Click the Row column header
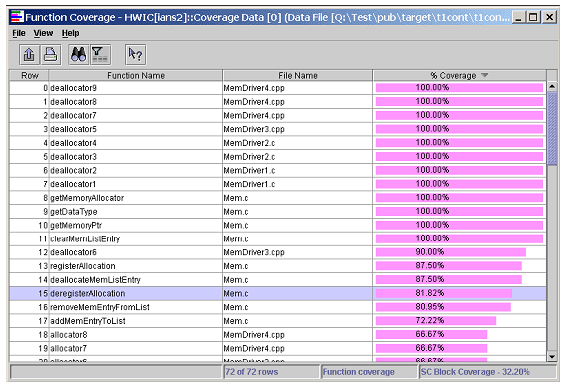 (29, 76)
